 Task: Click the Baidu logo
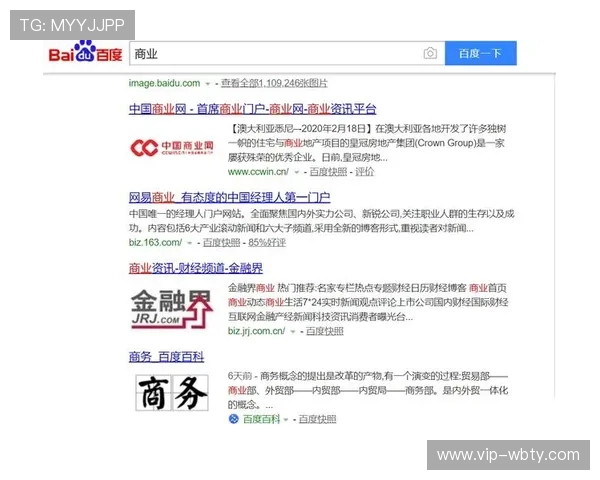point(85,52)
